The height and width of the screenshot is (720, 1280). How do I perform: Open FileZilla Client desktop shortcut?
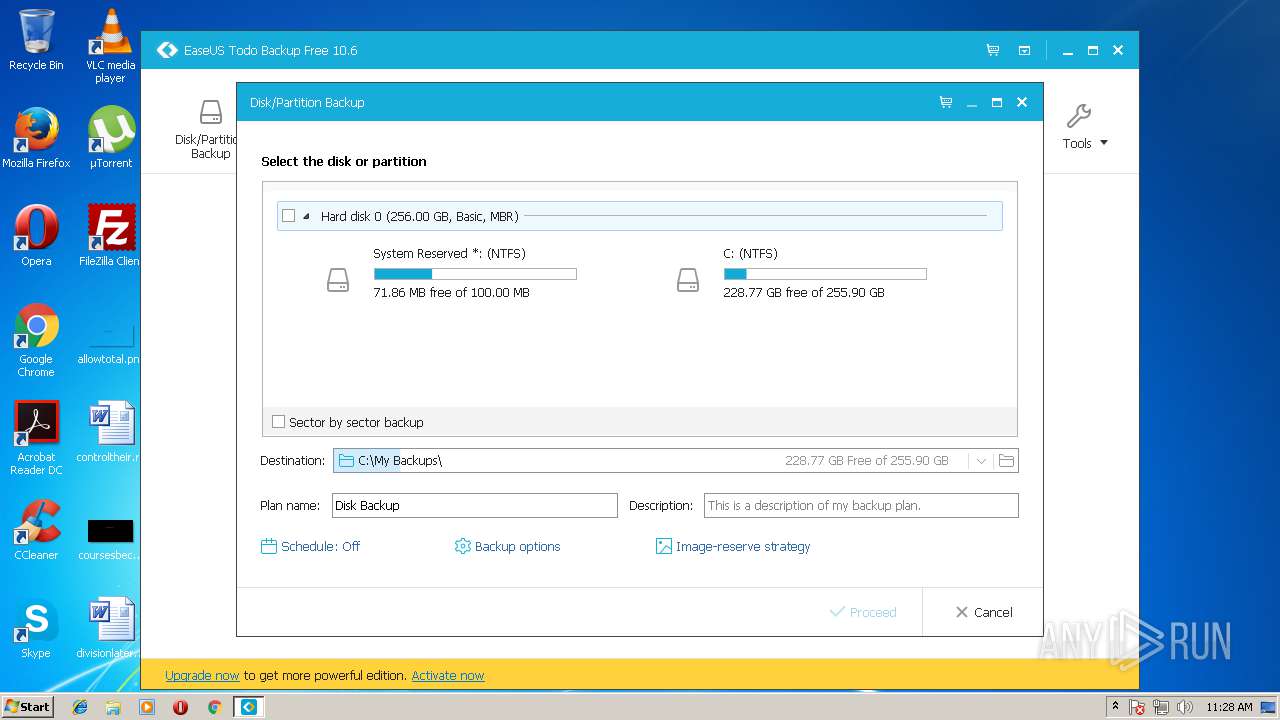point(110,236)
